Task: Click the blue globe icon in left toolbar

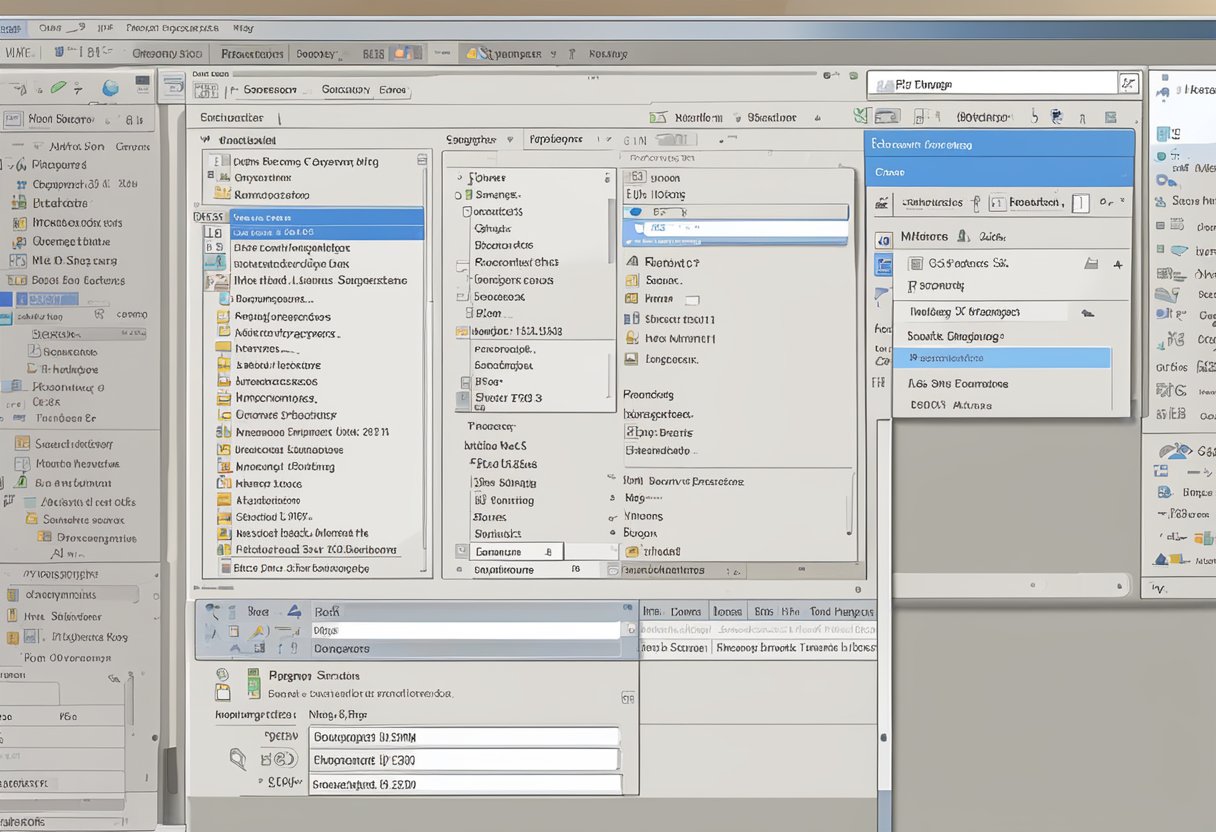Action: tap(110, 88)
